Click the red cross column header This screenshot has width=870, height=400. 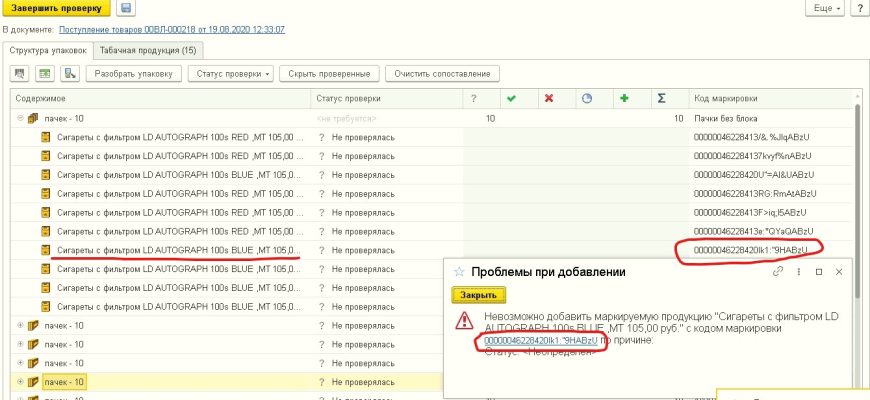pyautogui.click(x=548, y=98)
